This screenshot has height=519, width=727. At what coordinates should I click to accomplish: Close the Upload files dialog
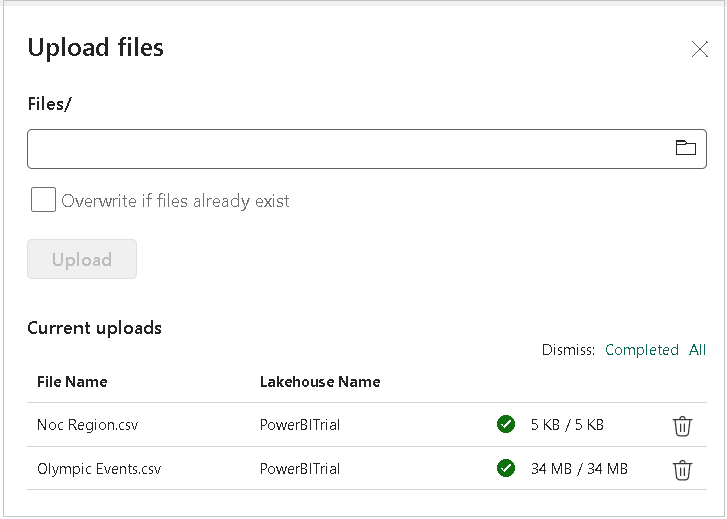699,50
